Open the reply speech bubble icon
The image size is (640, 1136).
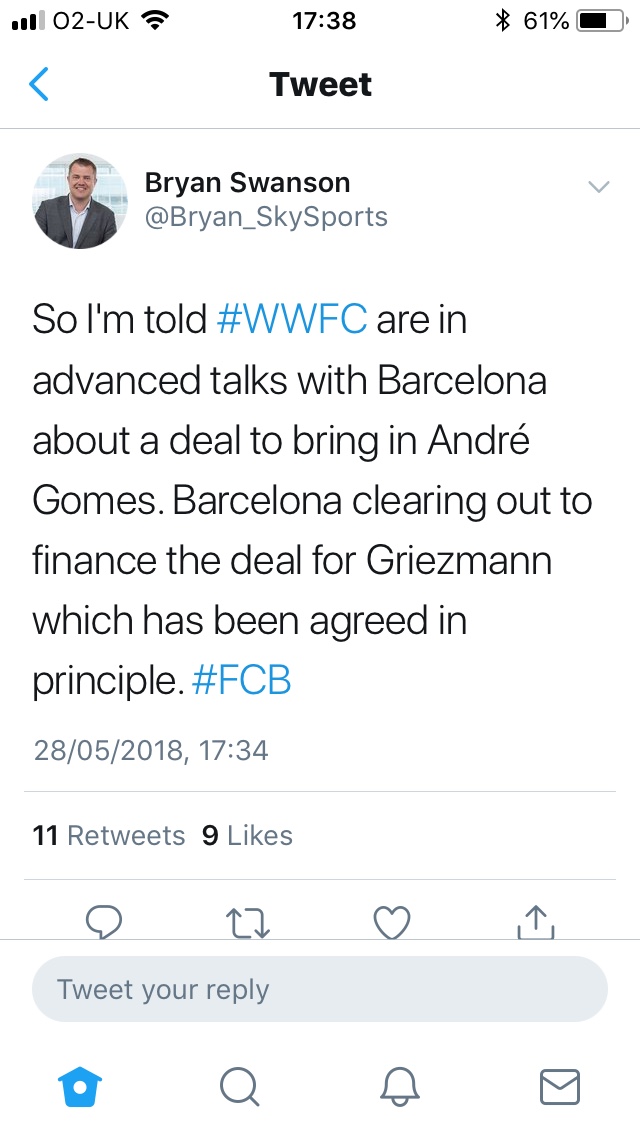click(x=104, y=921)
